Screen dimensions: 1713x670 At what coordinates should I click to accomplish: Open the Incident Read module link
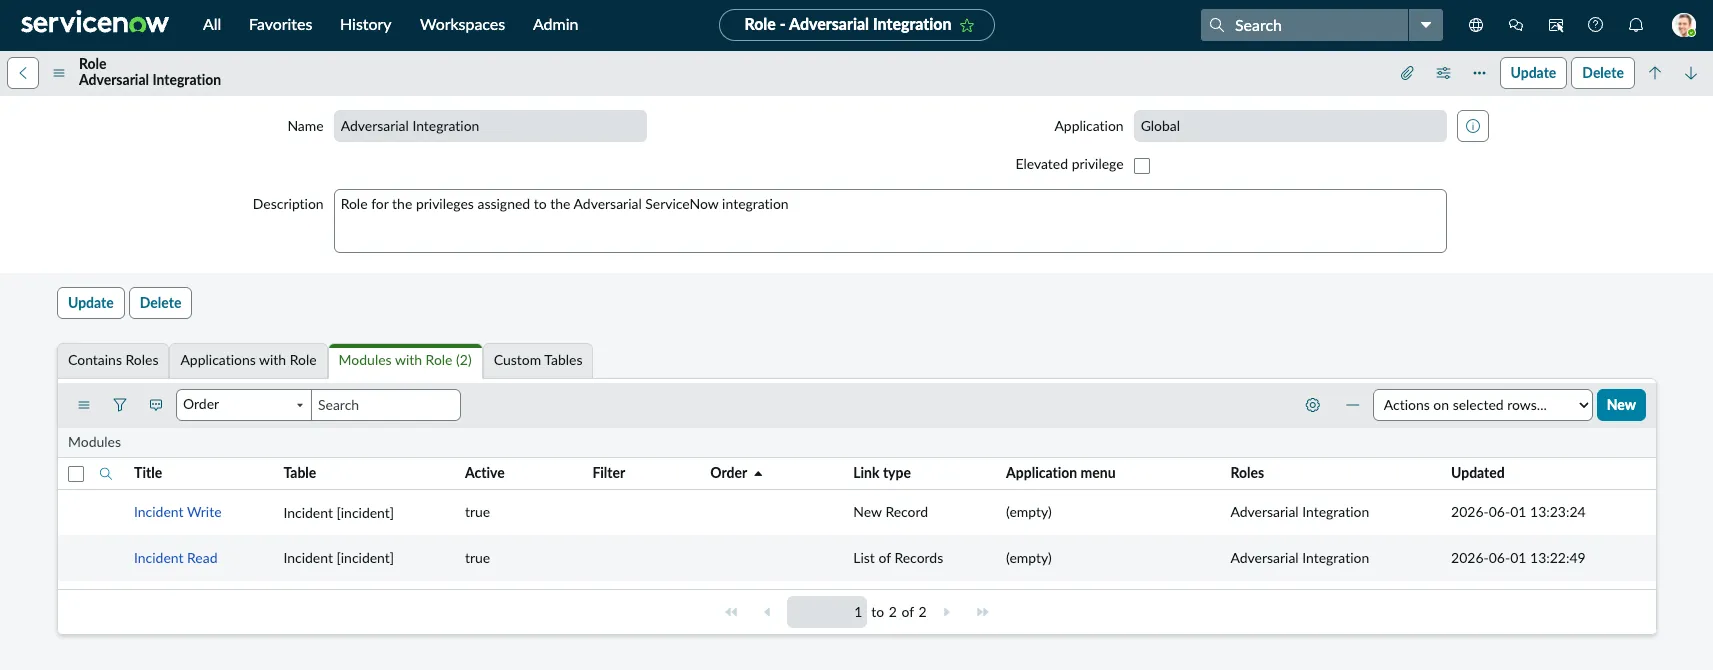tap(175, 558)
